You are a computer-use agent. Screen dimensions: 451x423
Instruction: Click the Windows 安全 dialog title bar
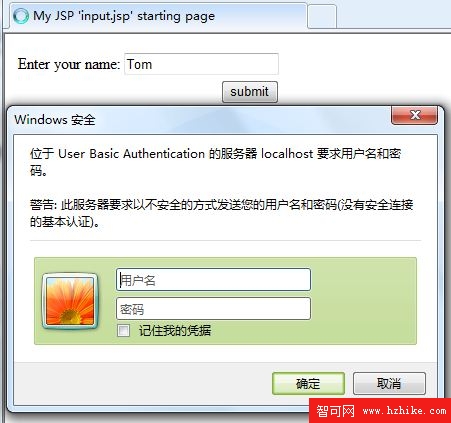(200, 120)
